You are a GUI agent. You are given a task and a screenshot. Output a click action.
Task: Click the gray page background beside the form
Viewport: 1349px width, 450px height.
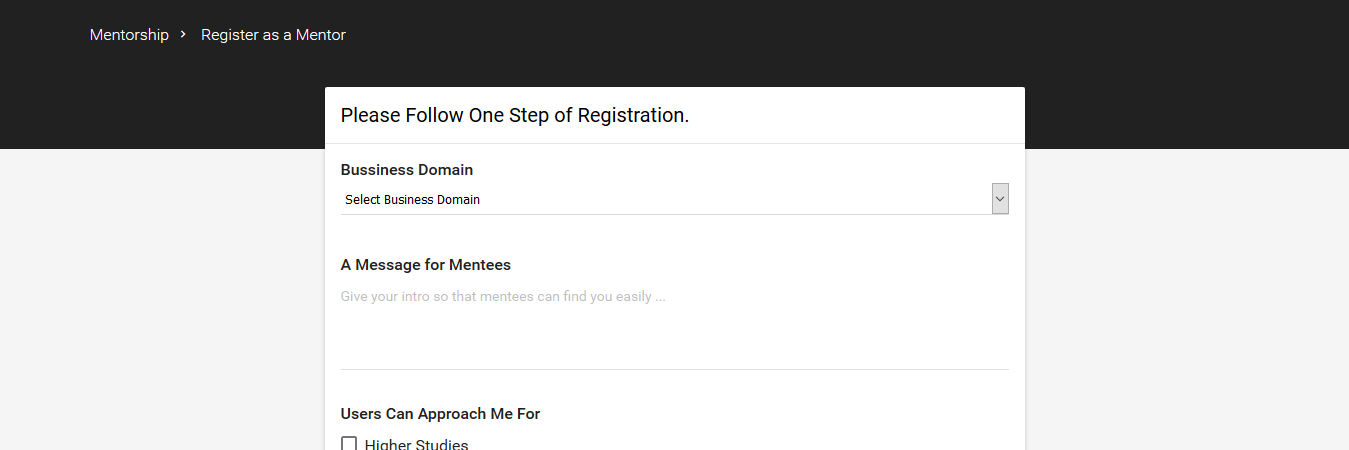160,300
